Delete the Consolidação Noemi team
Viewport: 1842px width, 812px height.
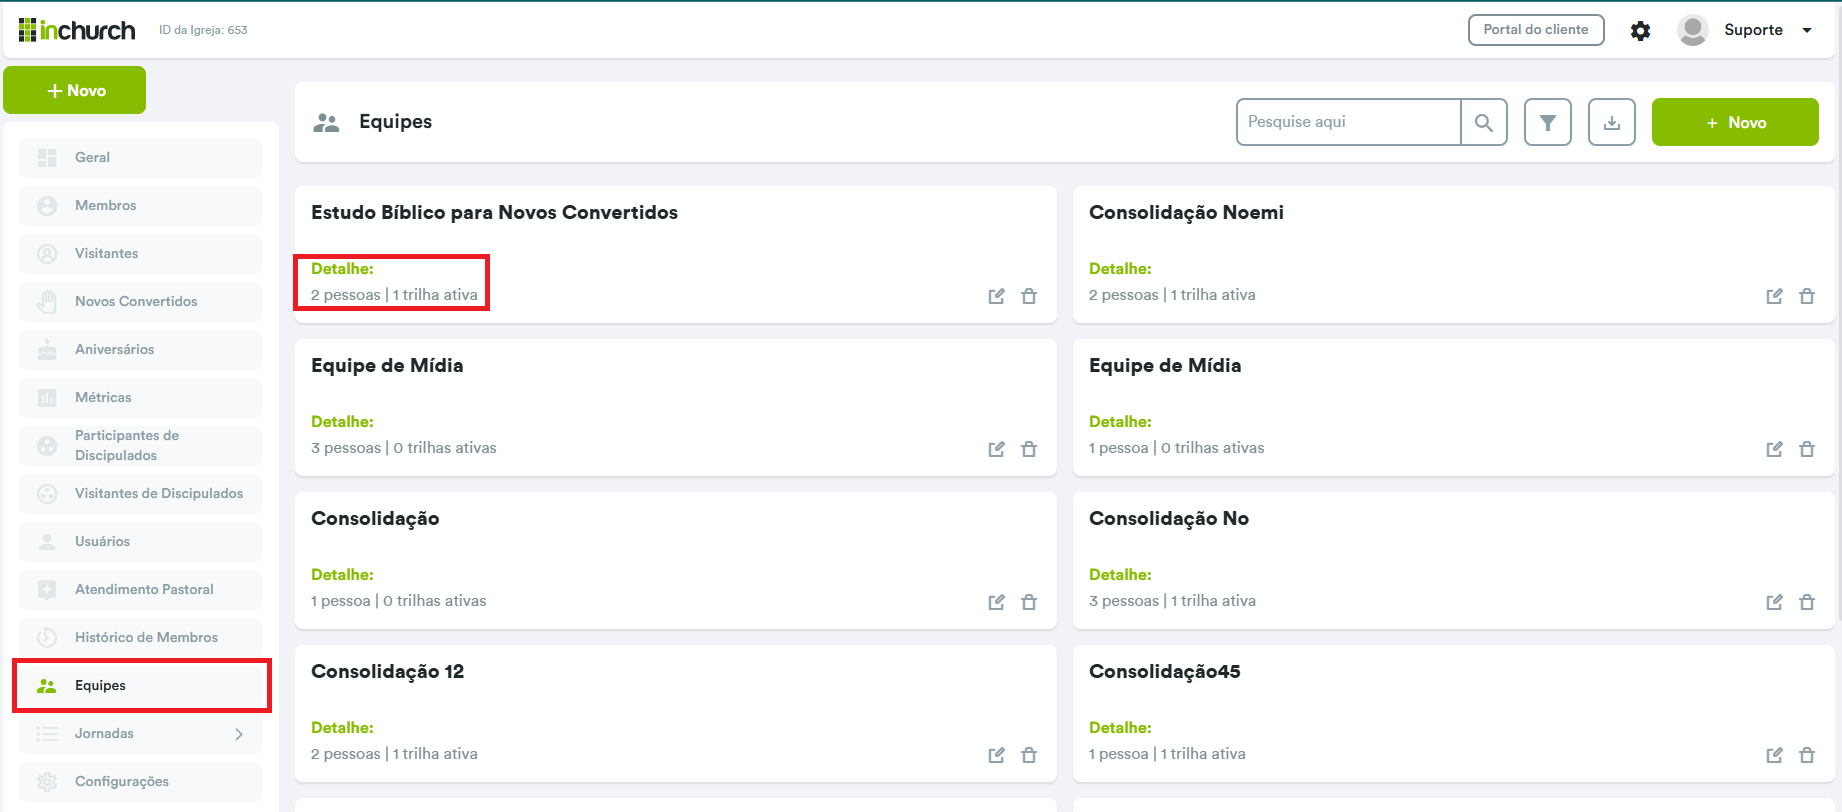1806,296
